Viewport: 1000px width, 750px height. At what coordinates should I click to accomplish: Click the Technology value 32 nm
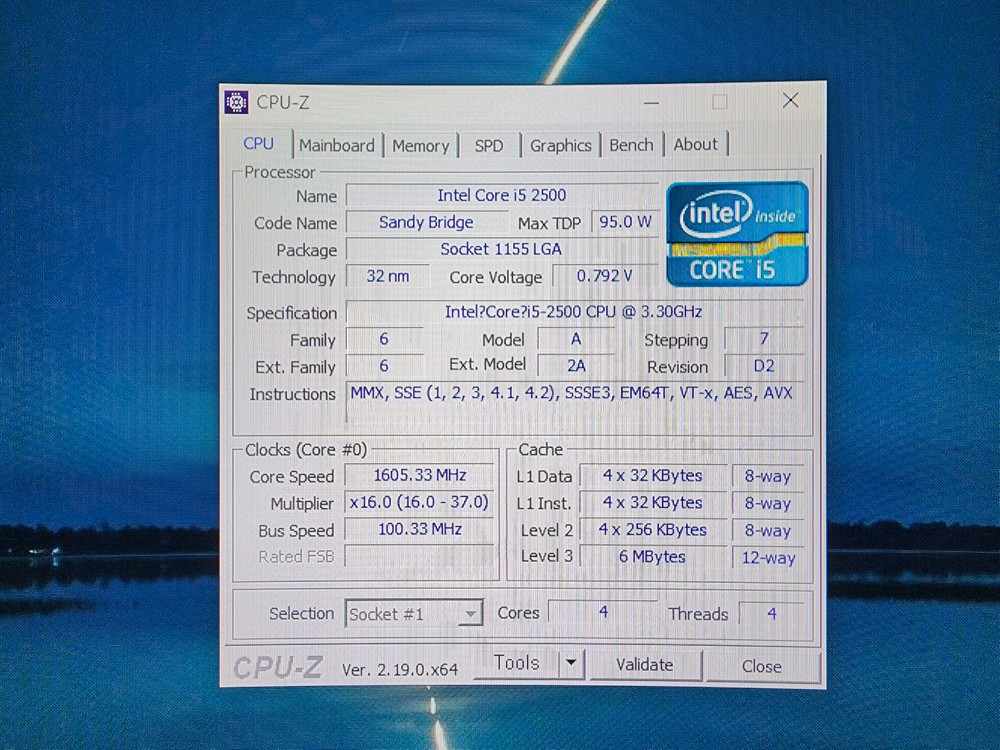[388, 276]
